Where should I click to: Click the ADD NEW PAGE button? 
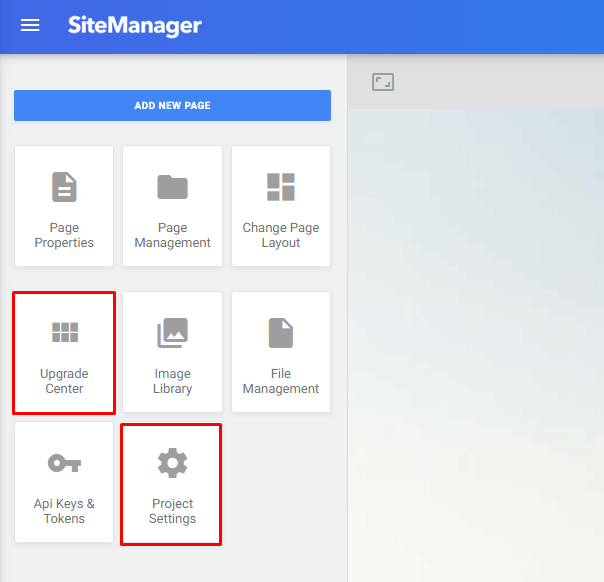point(172,106)
